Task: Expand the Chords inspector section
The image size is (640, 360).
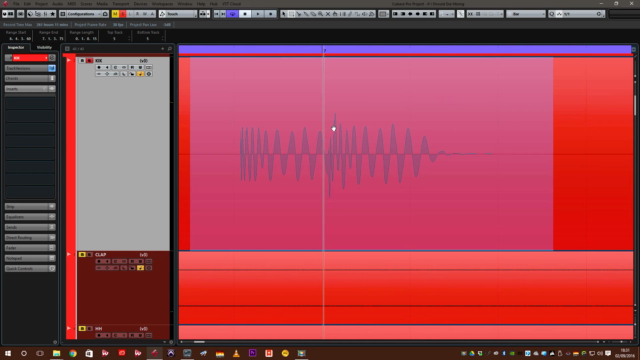Action: coord(30,78)
